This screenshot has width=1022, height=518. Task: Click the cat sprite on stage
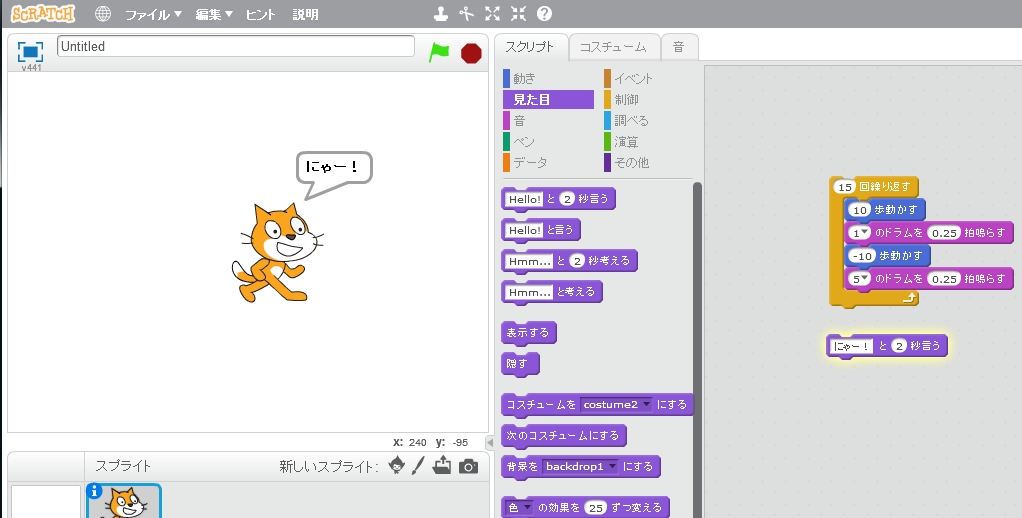(x=278, y=253)
